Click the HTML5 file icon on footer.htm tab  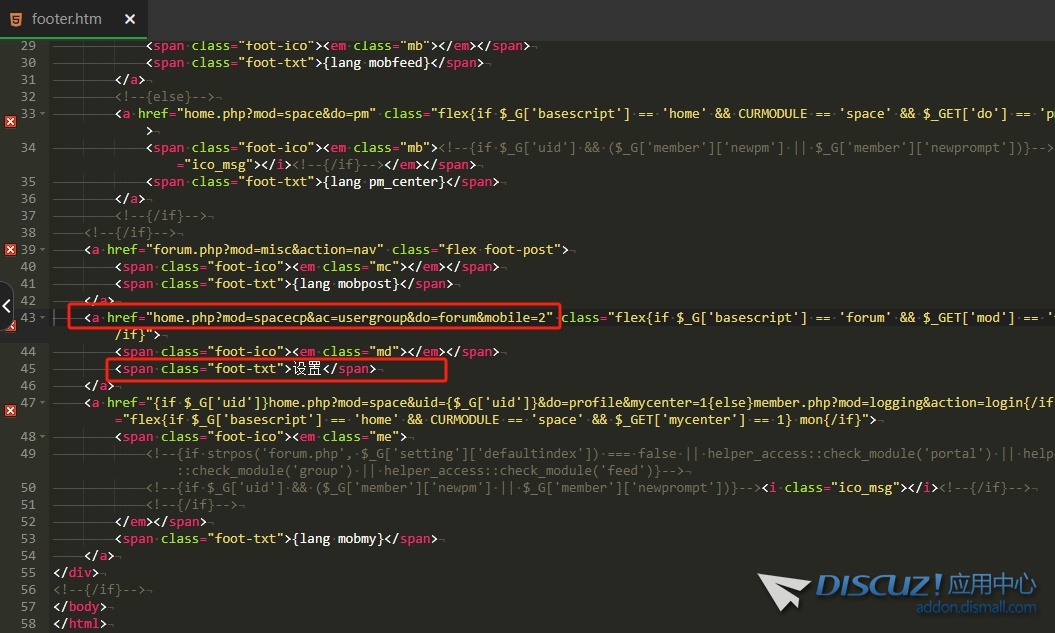(x=17, y=19)
